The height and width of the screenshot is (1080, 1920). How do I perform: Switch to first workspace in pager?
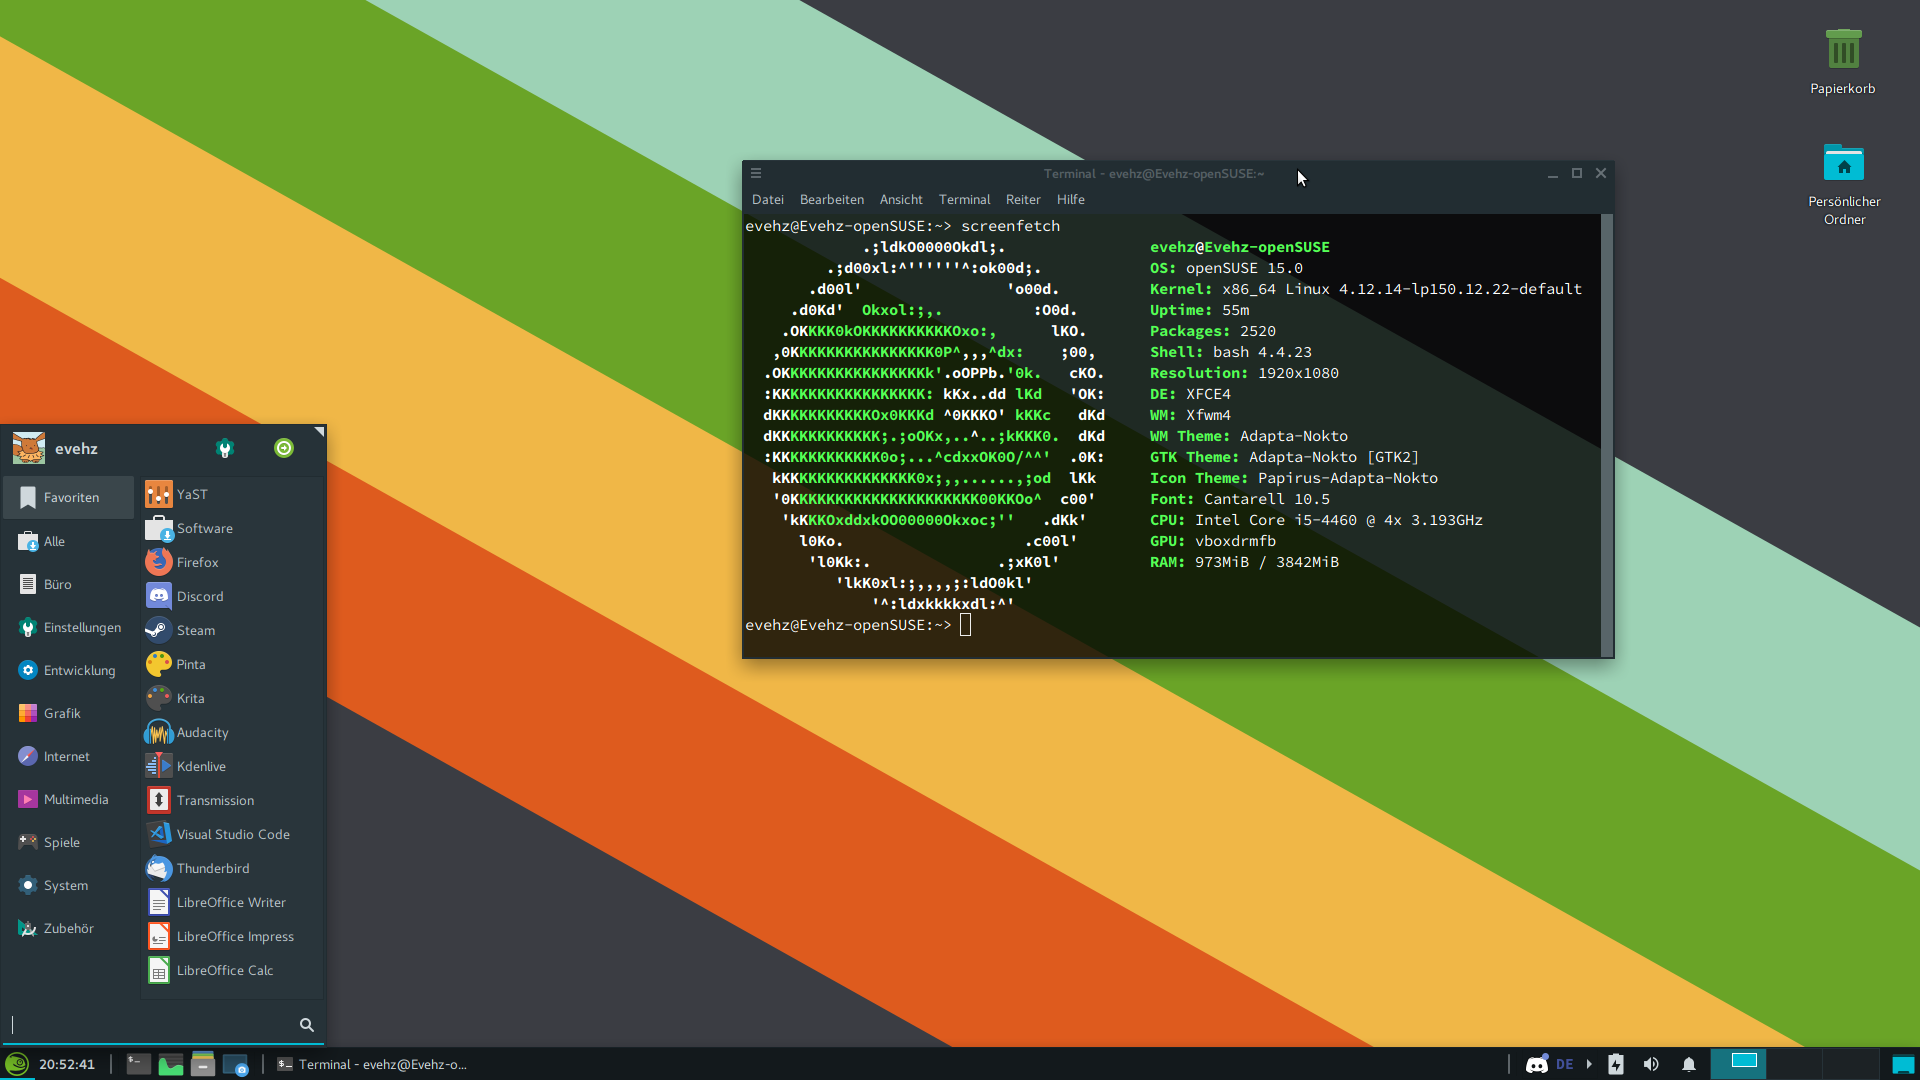(x=1738, y=1064)
